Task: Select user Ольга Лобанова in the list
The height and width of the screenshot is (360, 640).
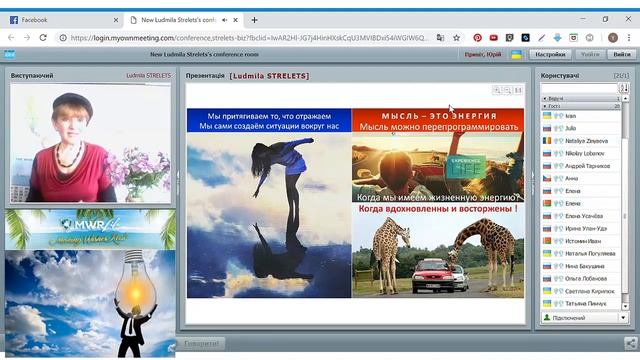Action: pyautogui.click(x=581, y=278)
